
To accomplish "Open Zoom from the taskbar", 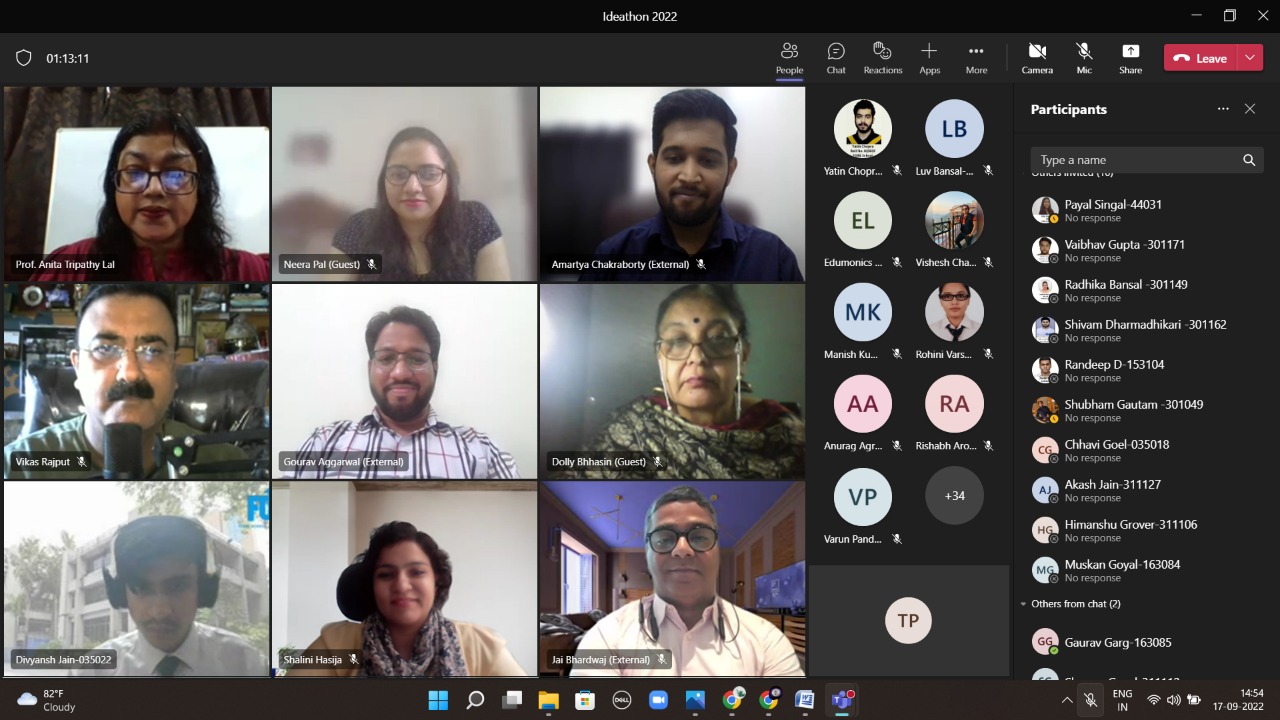I will [659, 700].
